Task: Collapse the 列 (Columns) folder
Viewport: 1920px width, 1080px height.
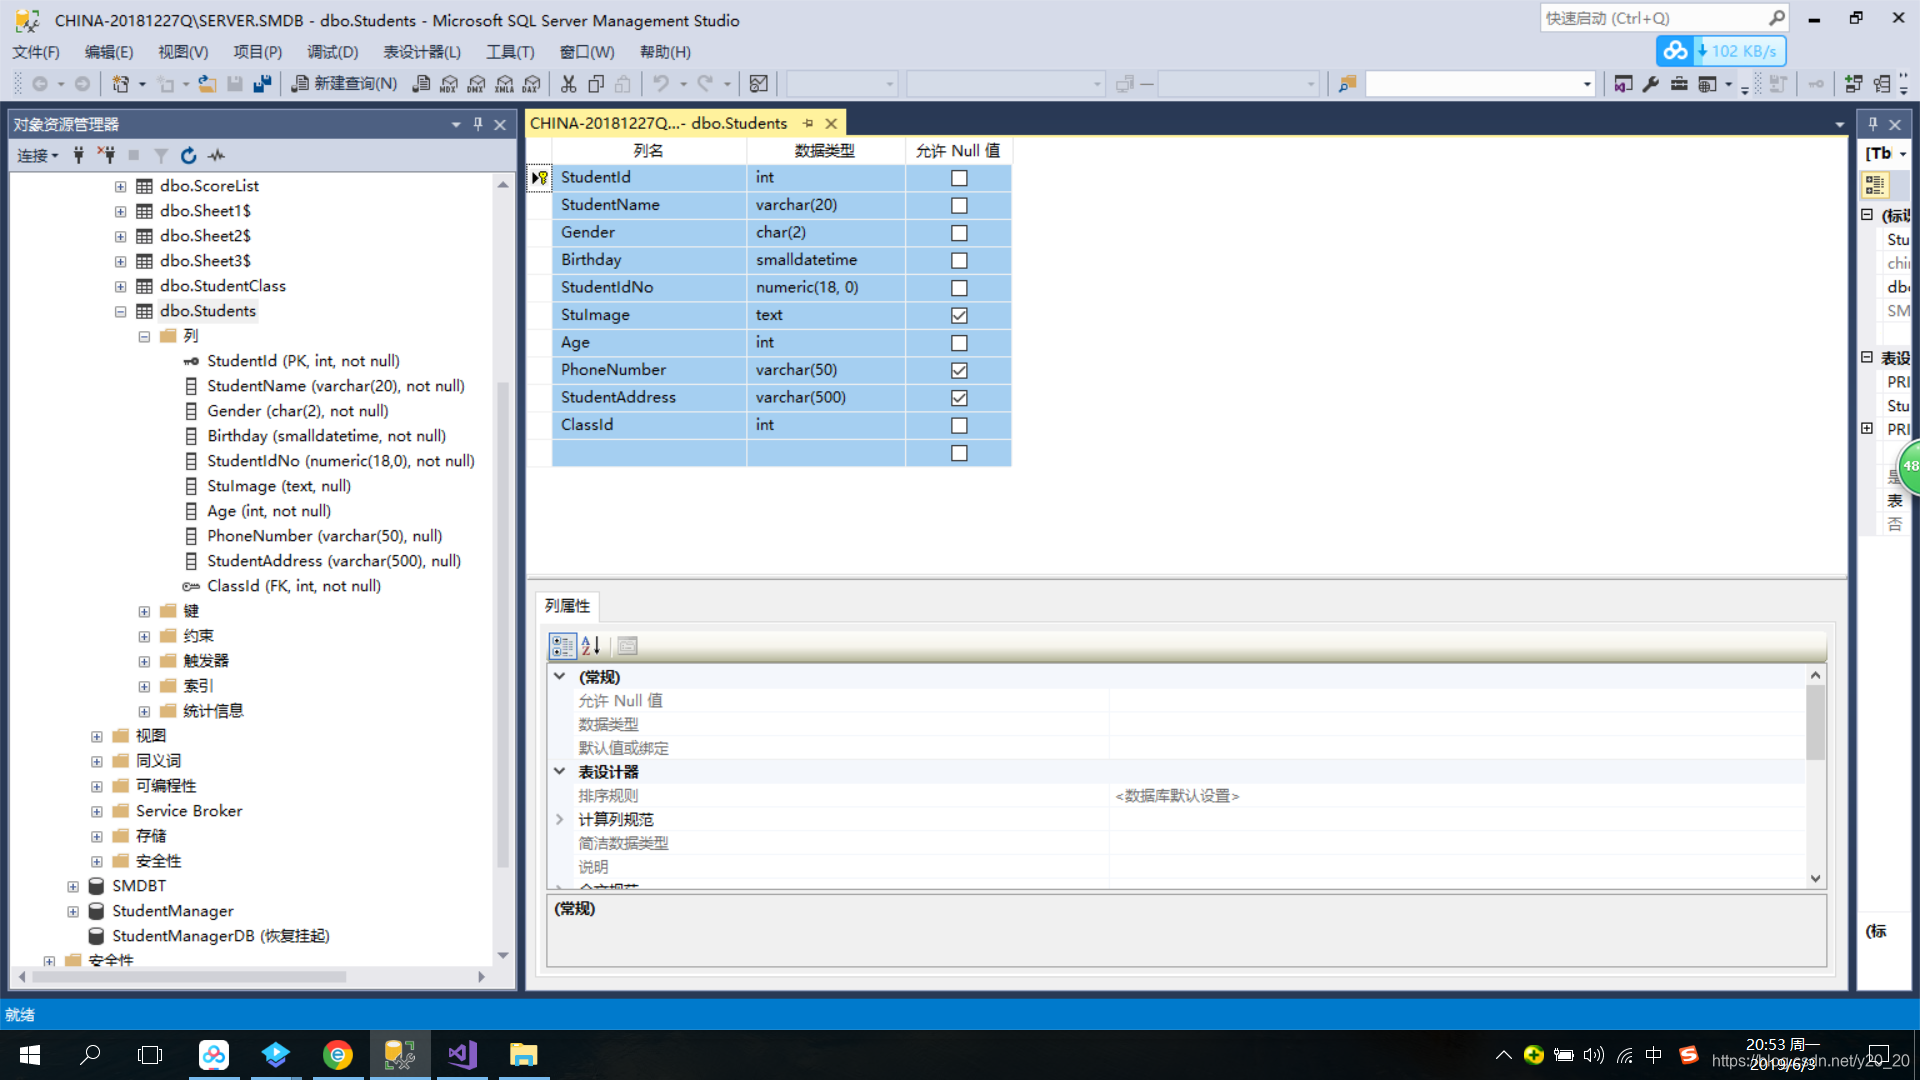Action: point(144,336)
